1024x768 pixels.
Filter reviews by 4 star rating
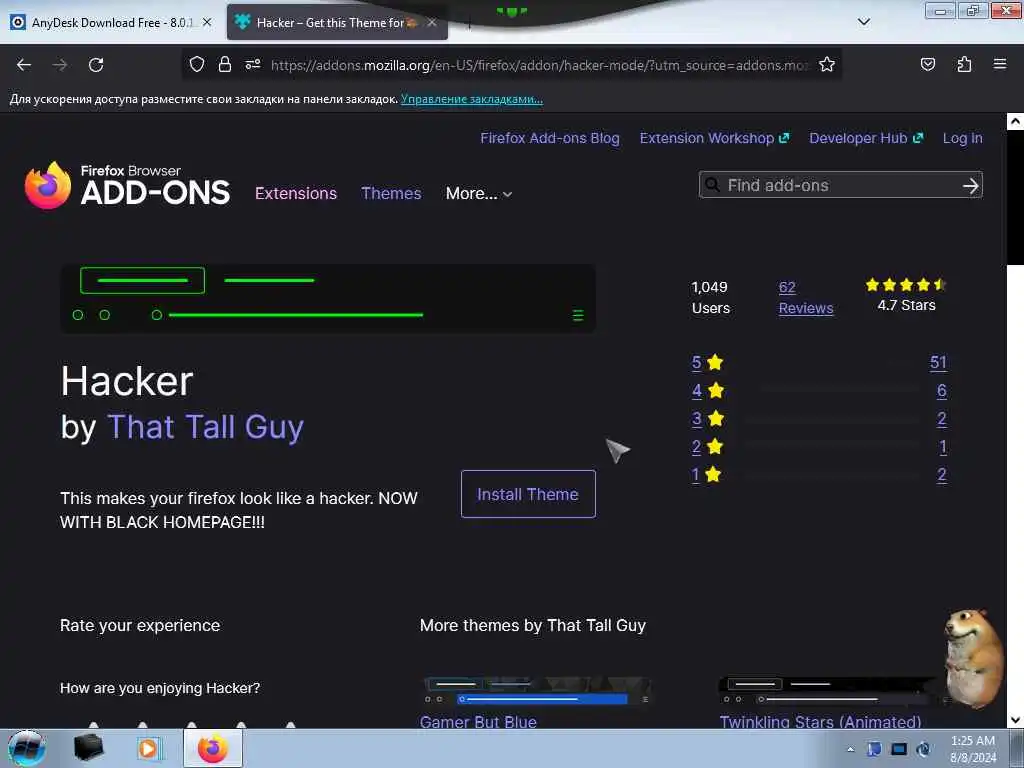[x=707, y=391]
